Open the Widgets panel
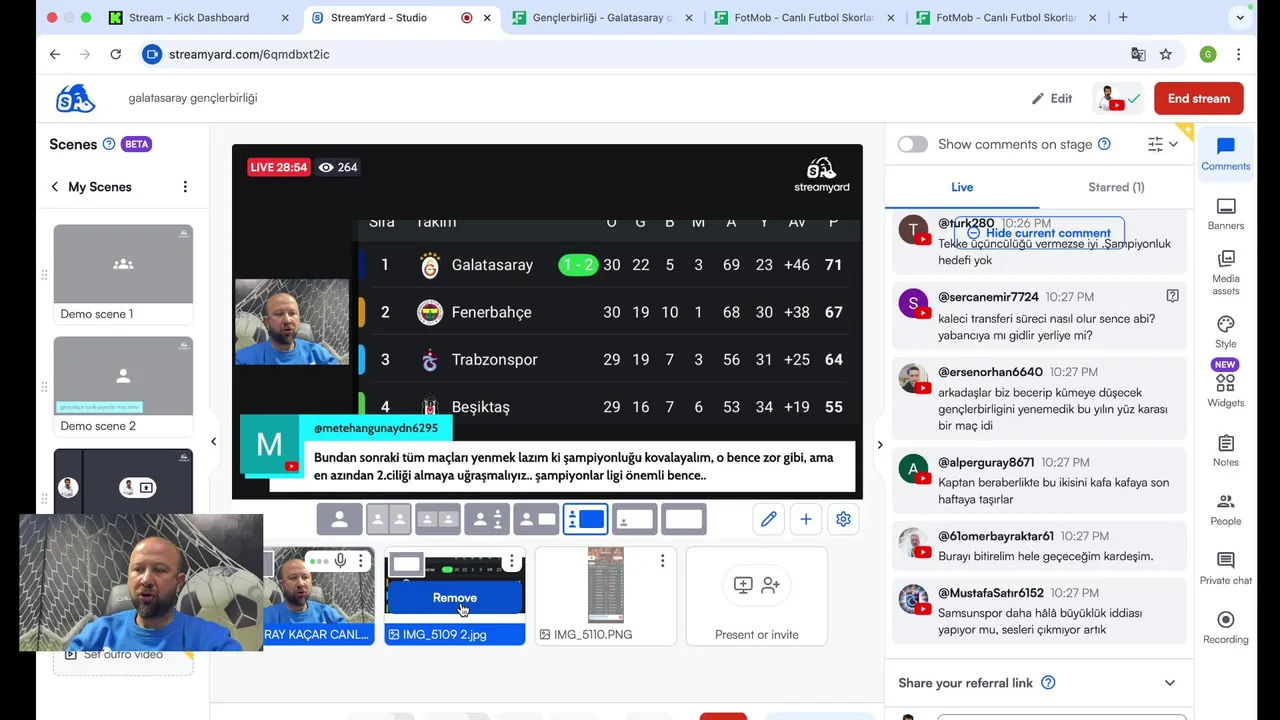This screenshot has width=1280, height=720. pos(1226,389)
